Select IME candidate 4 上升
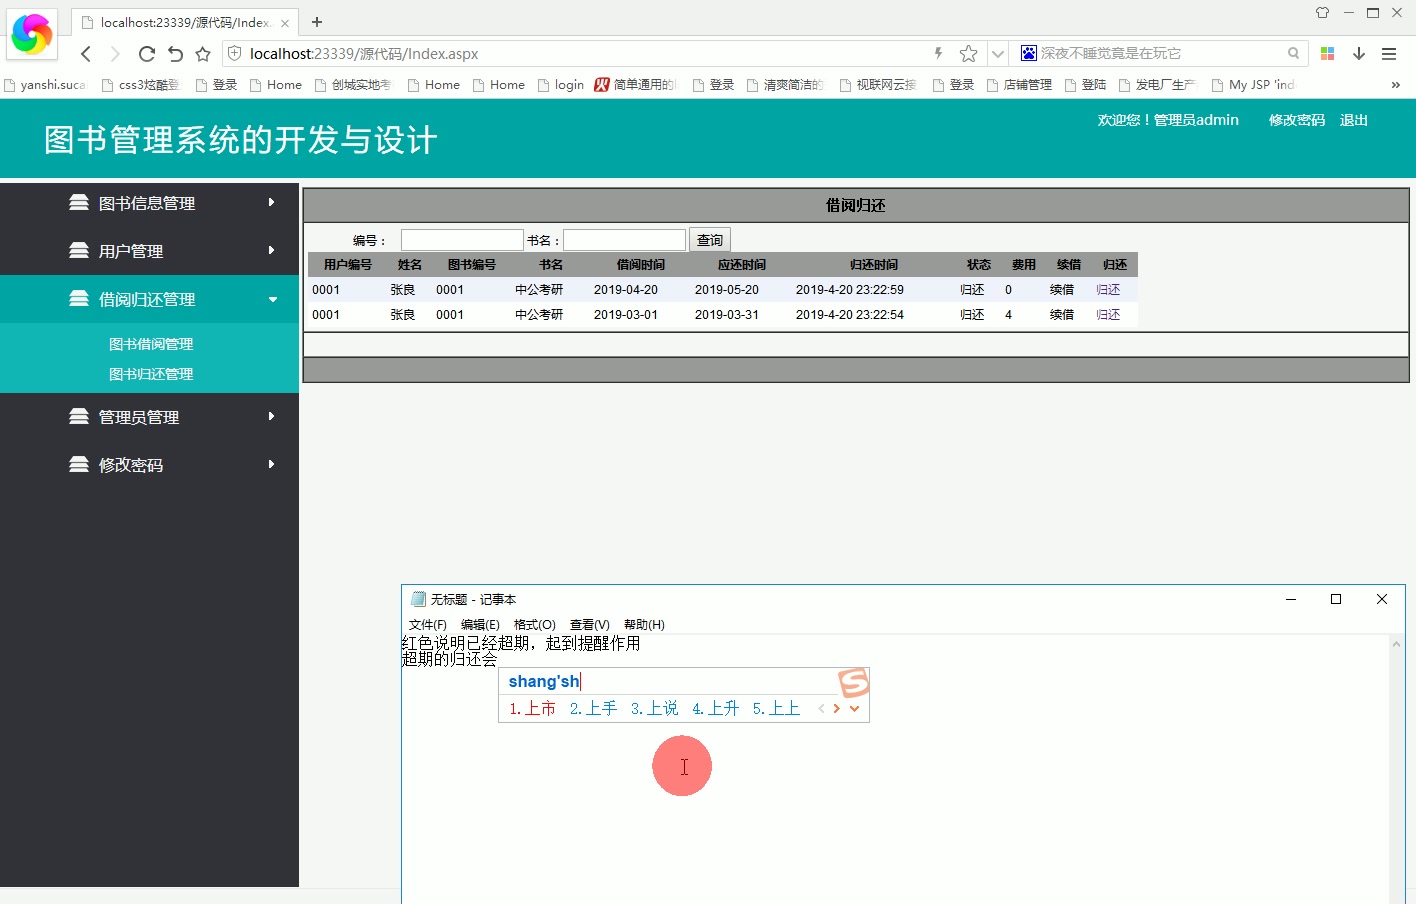 715,708
